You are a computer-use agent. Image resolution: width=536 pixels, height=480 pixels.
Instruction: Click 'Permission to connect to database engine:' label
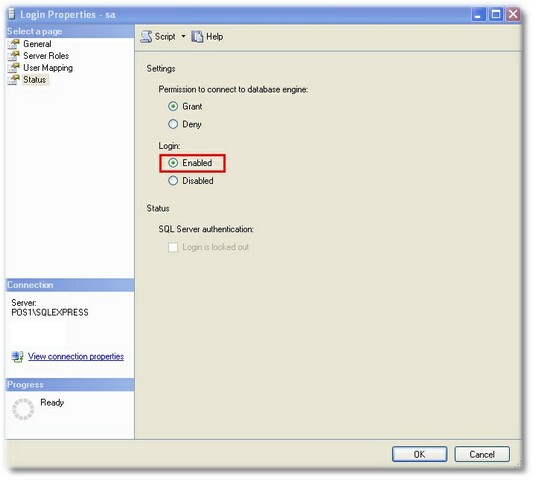[x=233, y=90]
